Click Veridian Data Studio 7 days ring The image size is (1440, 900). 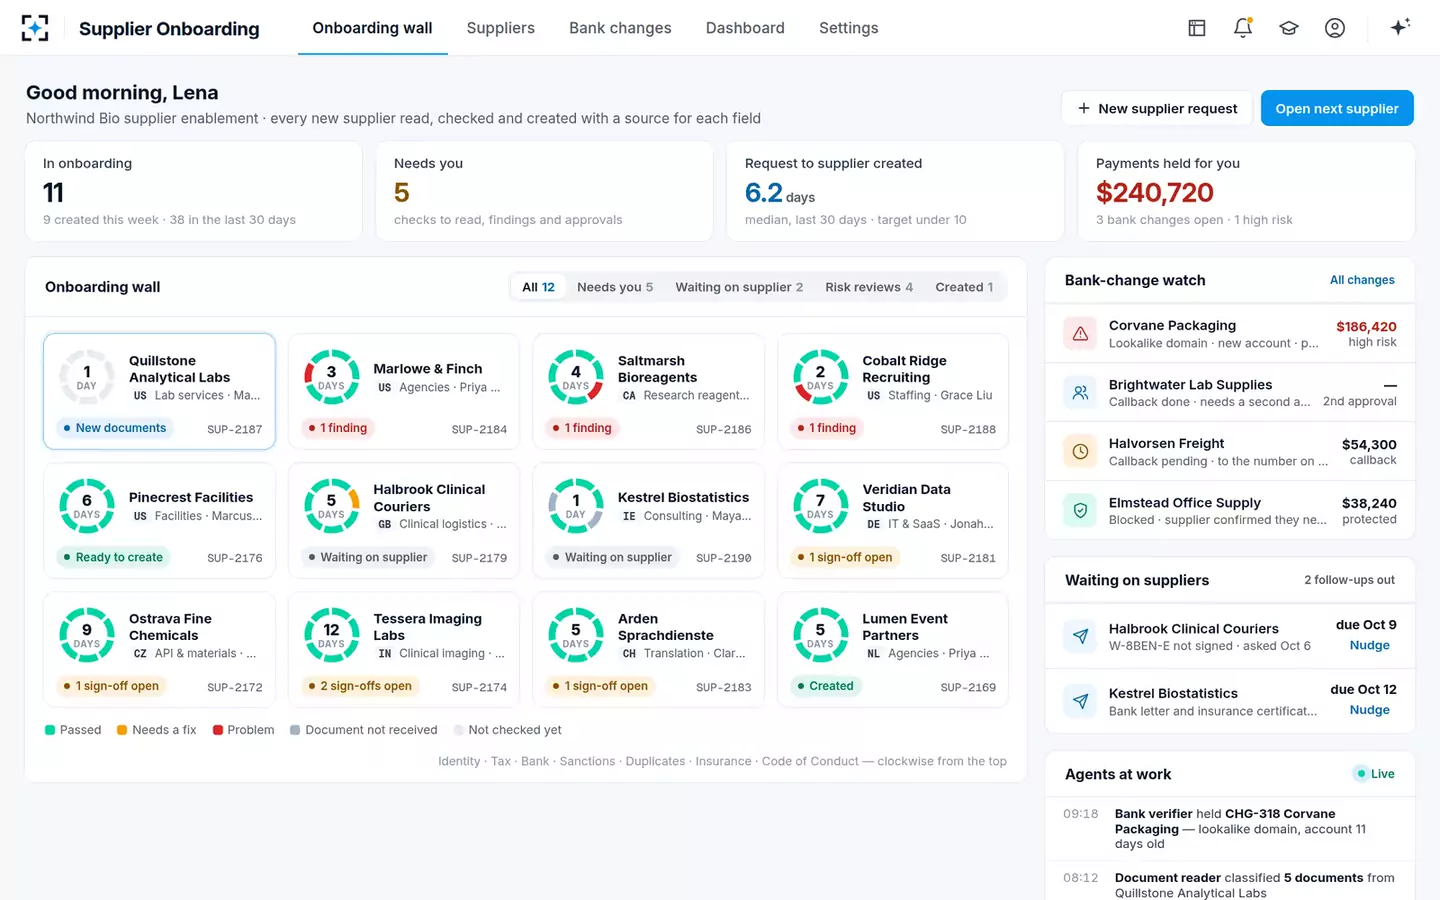(x=820, y=506)
